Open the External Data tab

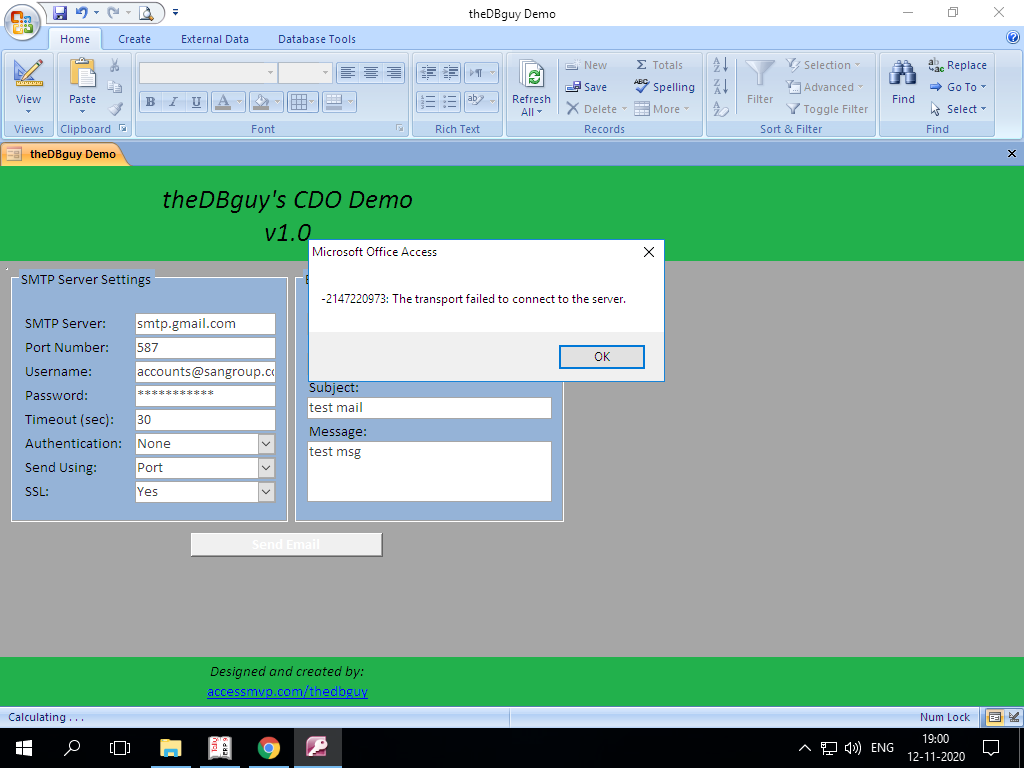click(x=215, y=39)
